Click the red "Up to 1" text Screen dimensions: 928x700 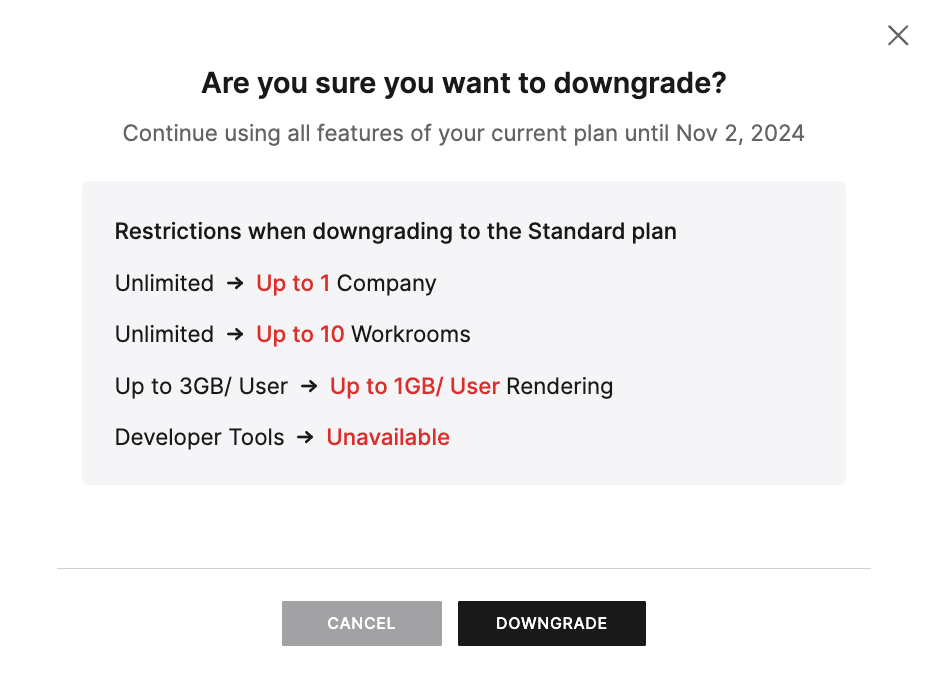293,283
